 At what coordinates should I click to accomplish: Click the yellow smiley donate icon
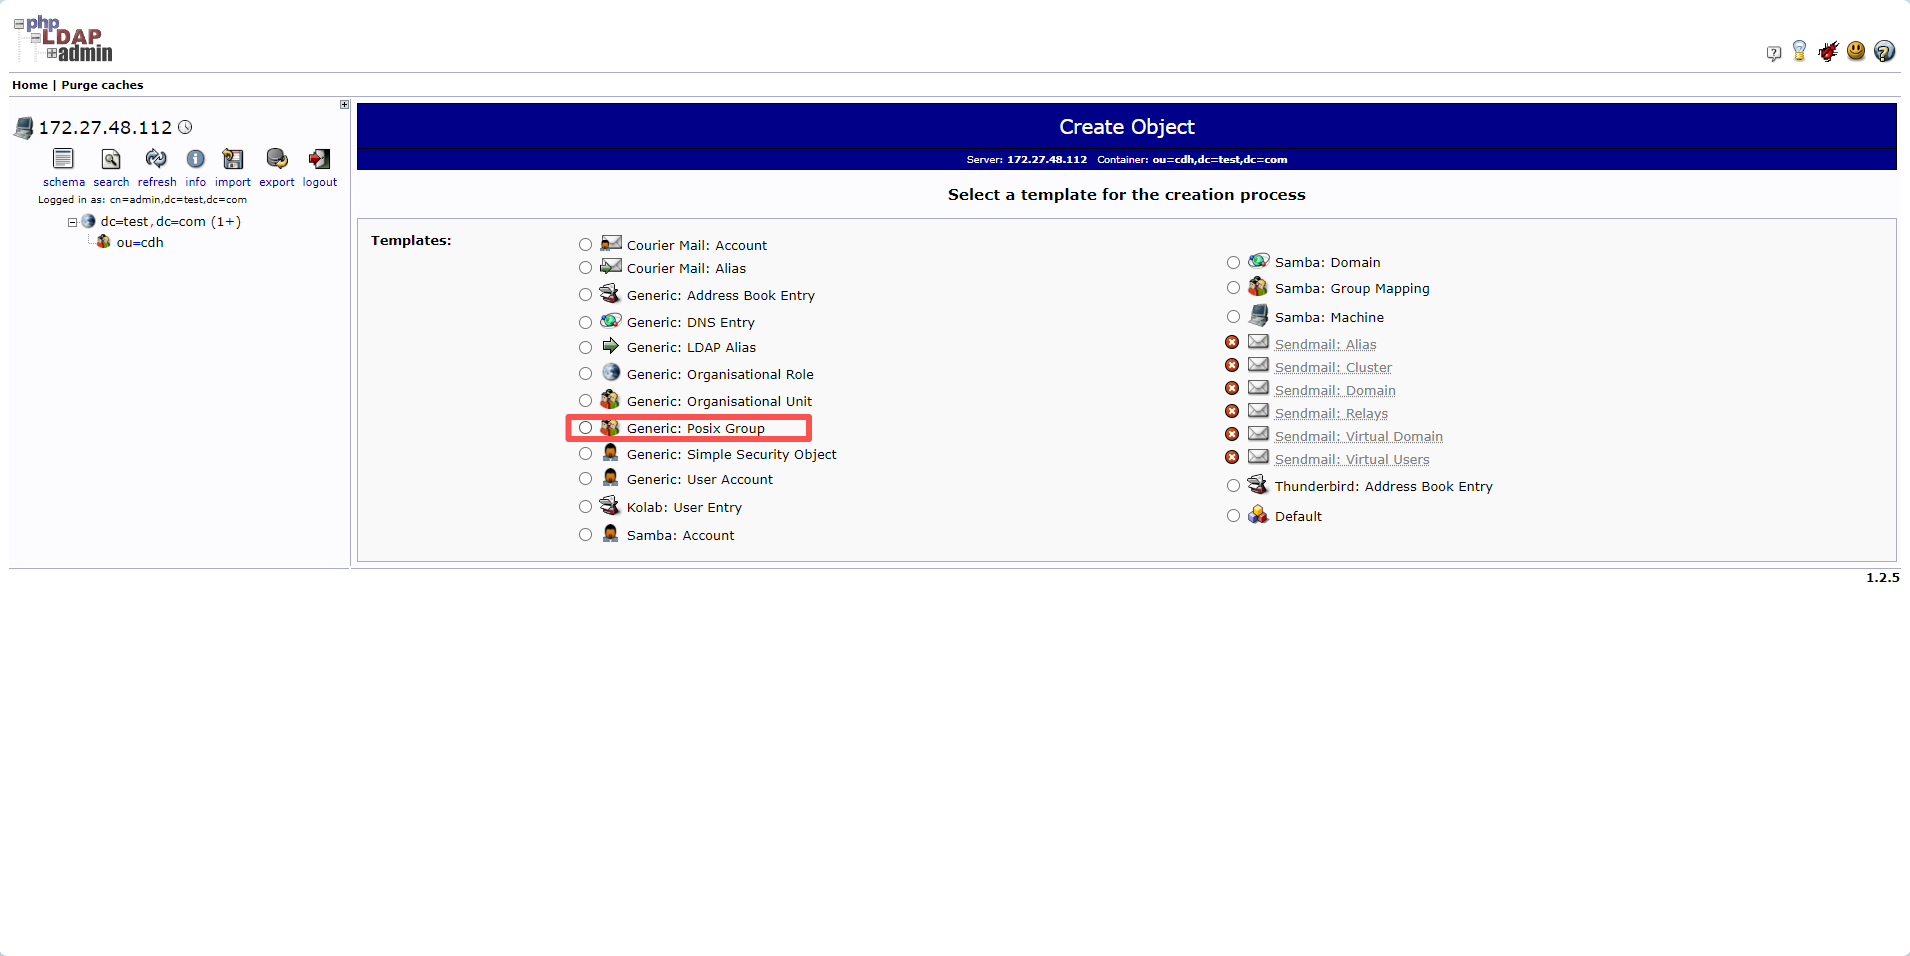click(x=1856, y=50)
